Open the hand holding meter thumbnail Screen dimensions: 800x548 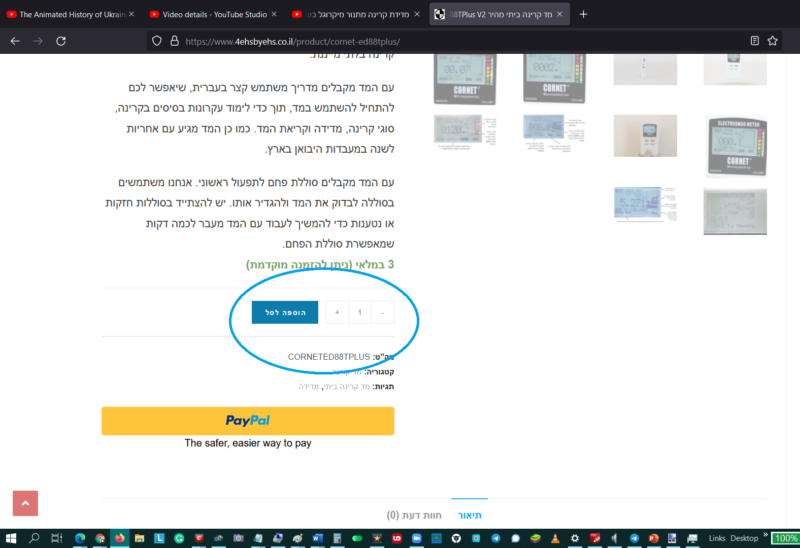[x=645, y=136]
